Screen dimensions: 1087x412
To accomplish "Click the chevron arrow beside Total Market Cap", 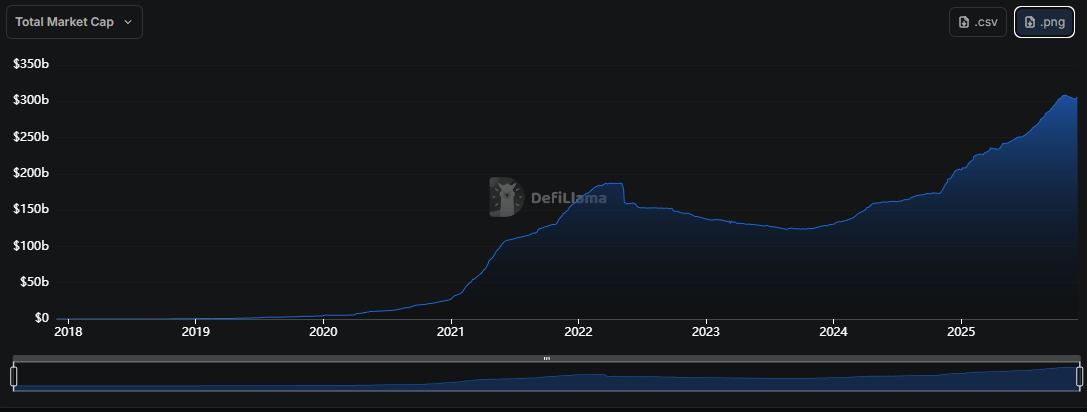I will point(128,22).
